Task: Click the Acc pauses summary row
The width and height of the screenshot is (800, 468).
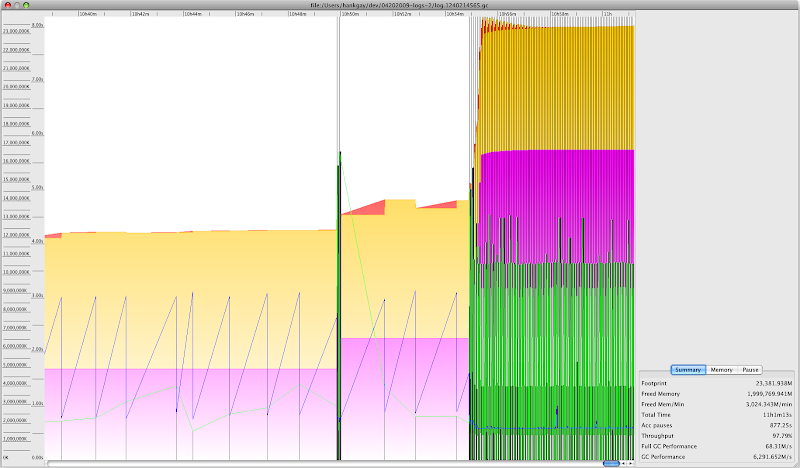Action: (x=717, y=423)
